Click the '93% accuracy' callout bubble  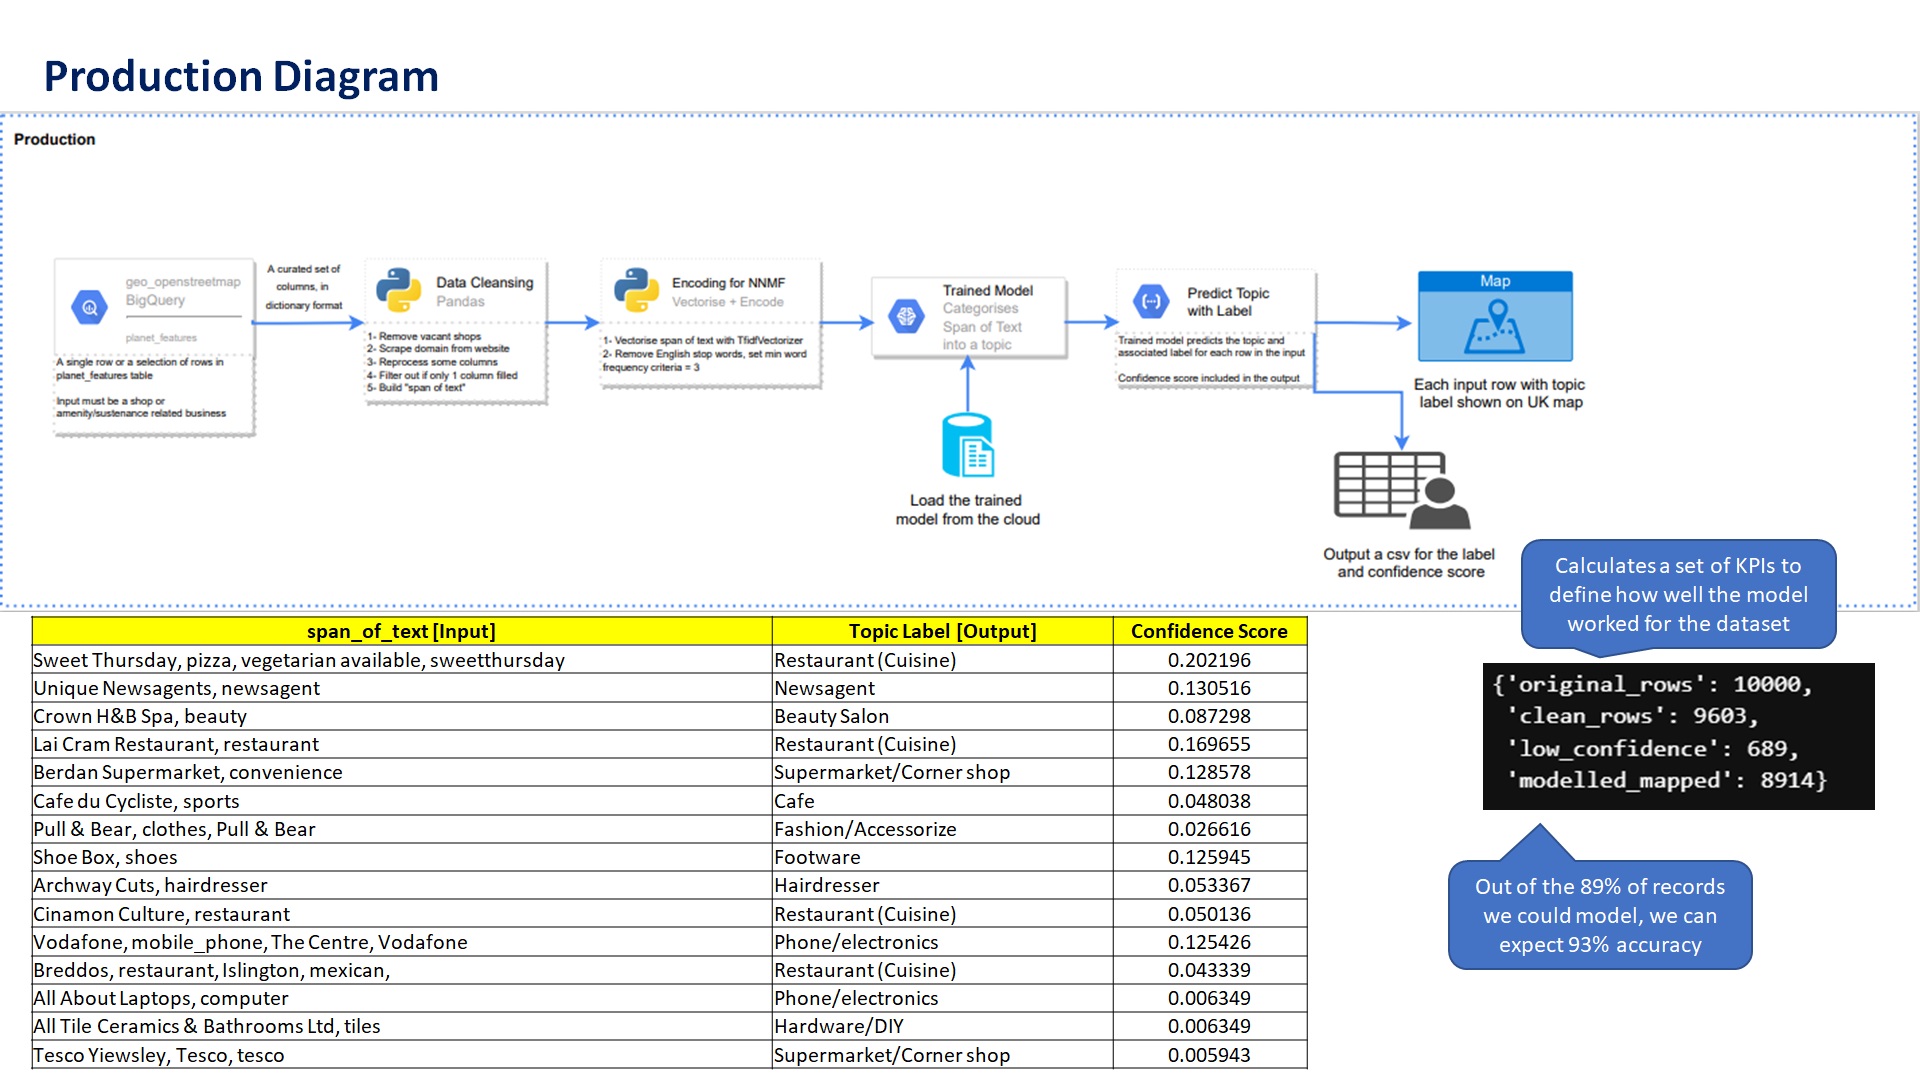tap(1599, 915)
